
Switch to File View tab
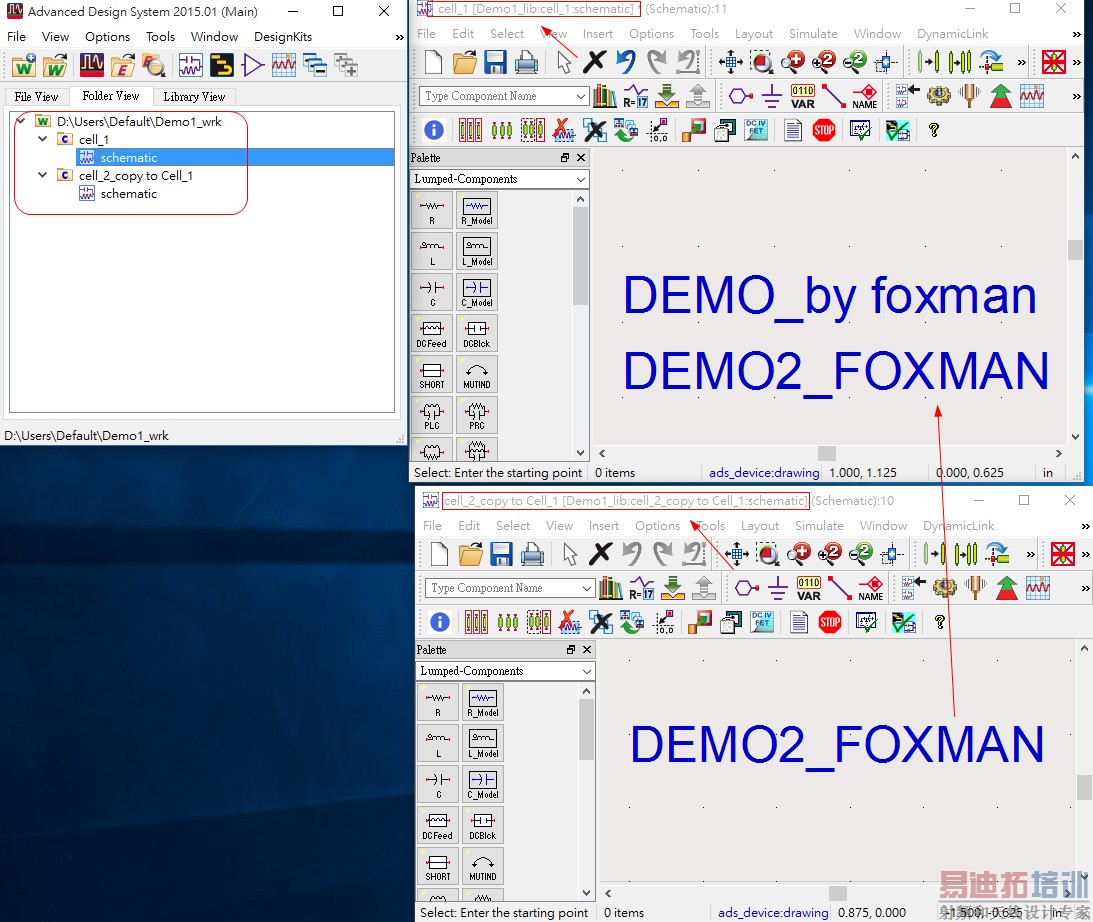(x=36, y=97)
